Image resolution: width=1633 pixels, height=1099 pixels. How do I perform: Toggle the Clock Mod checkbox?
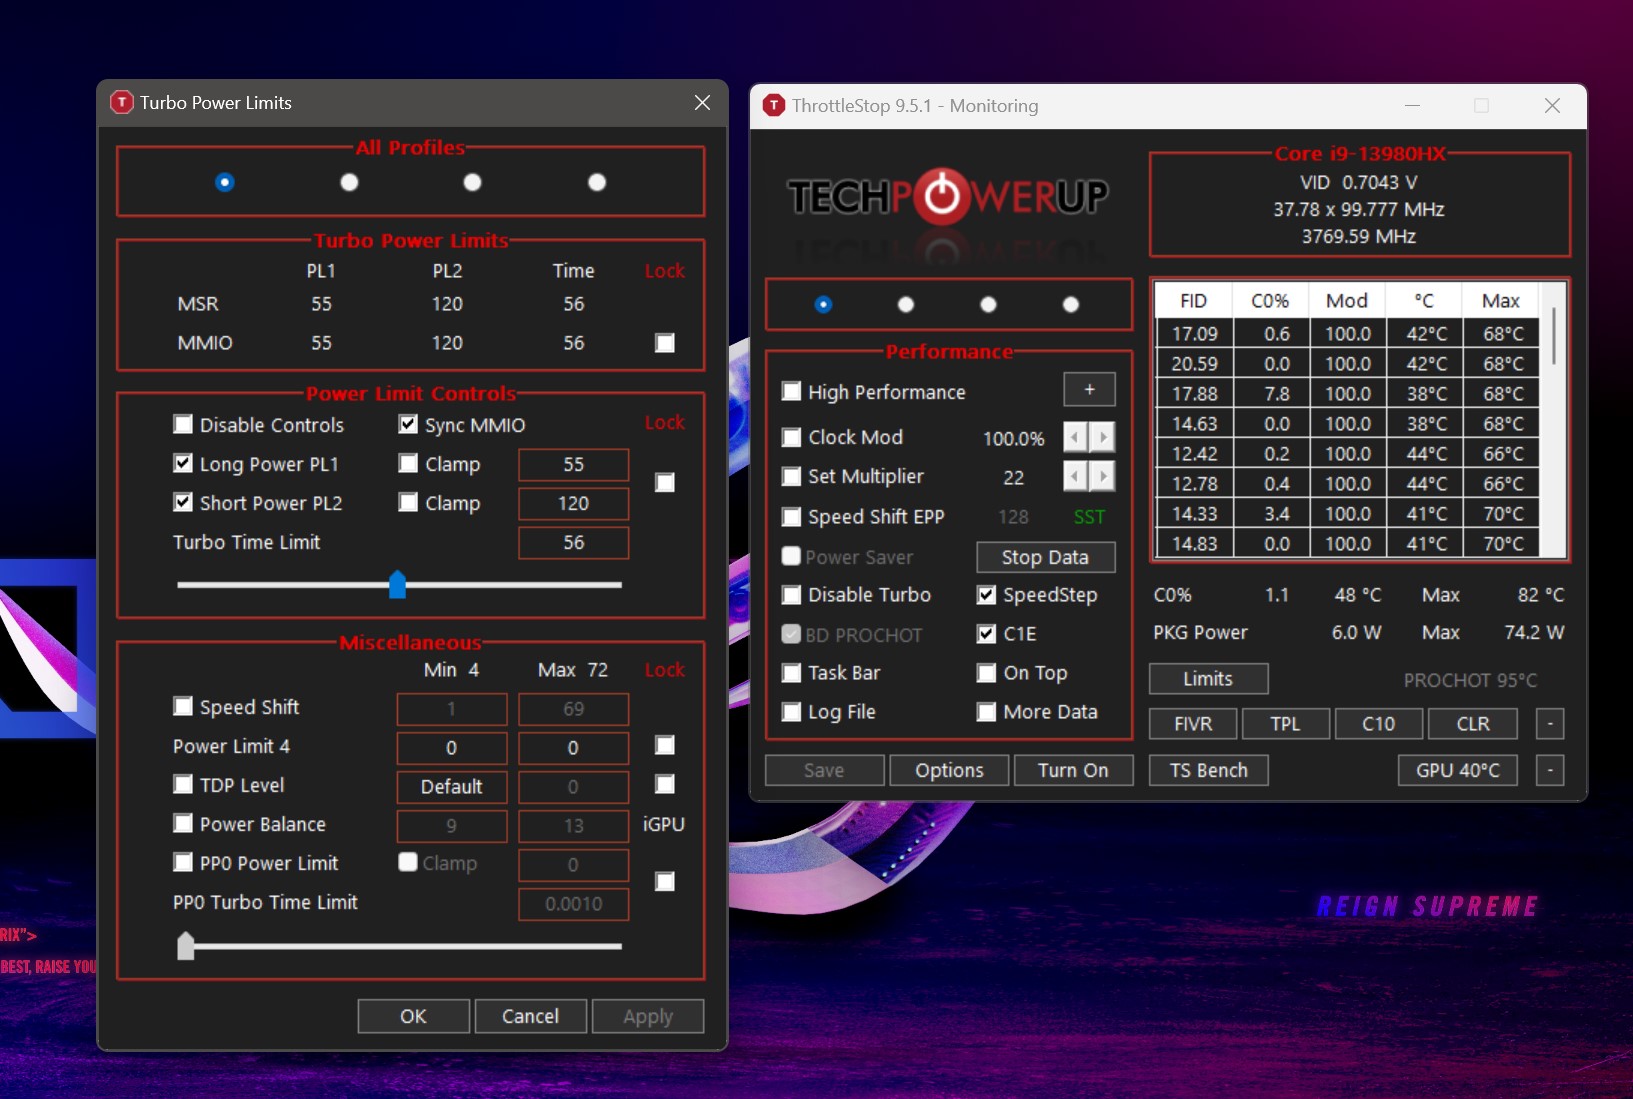coord(791,437)
